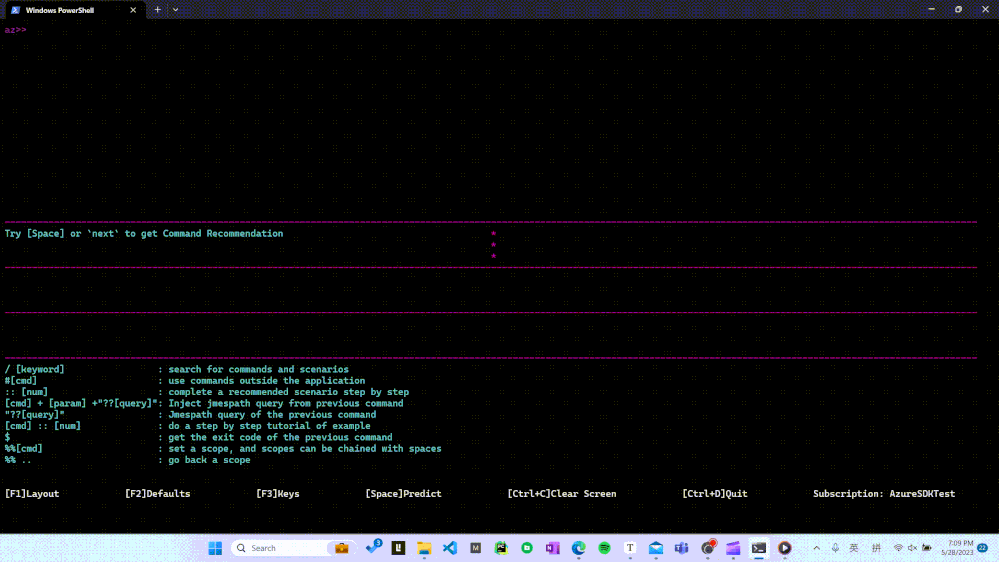Image resolution: width=999 pixels, height=562 pixels.
Task: Open the green round app icon in taskbar
Action: coord(527,548)
